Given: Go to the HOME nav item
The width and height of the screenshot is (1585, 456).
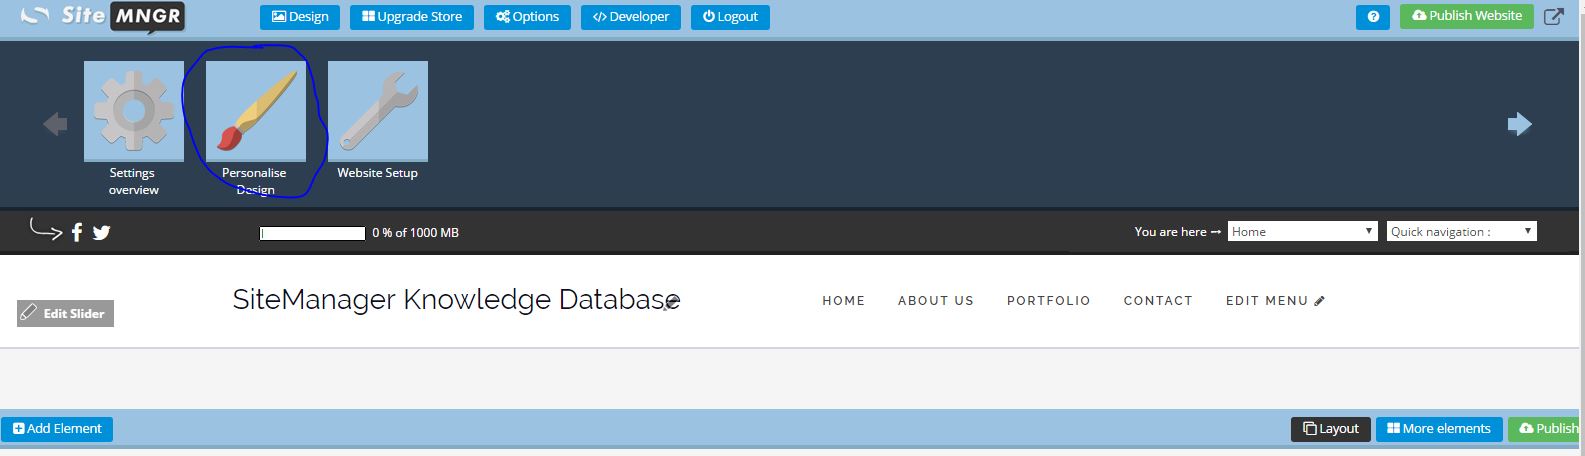Looking at the screenshot, I should click(844, 300).
